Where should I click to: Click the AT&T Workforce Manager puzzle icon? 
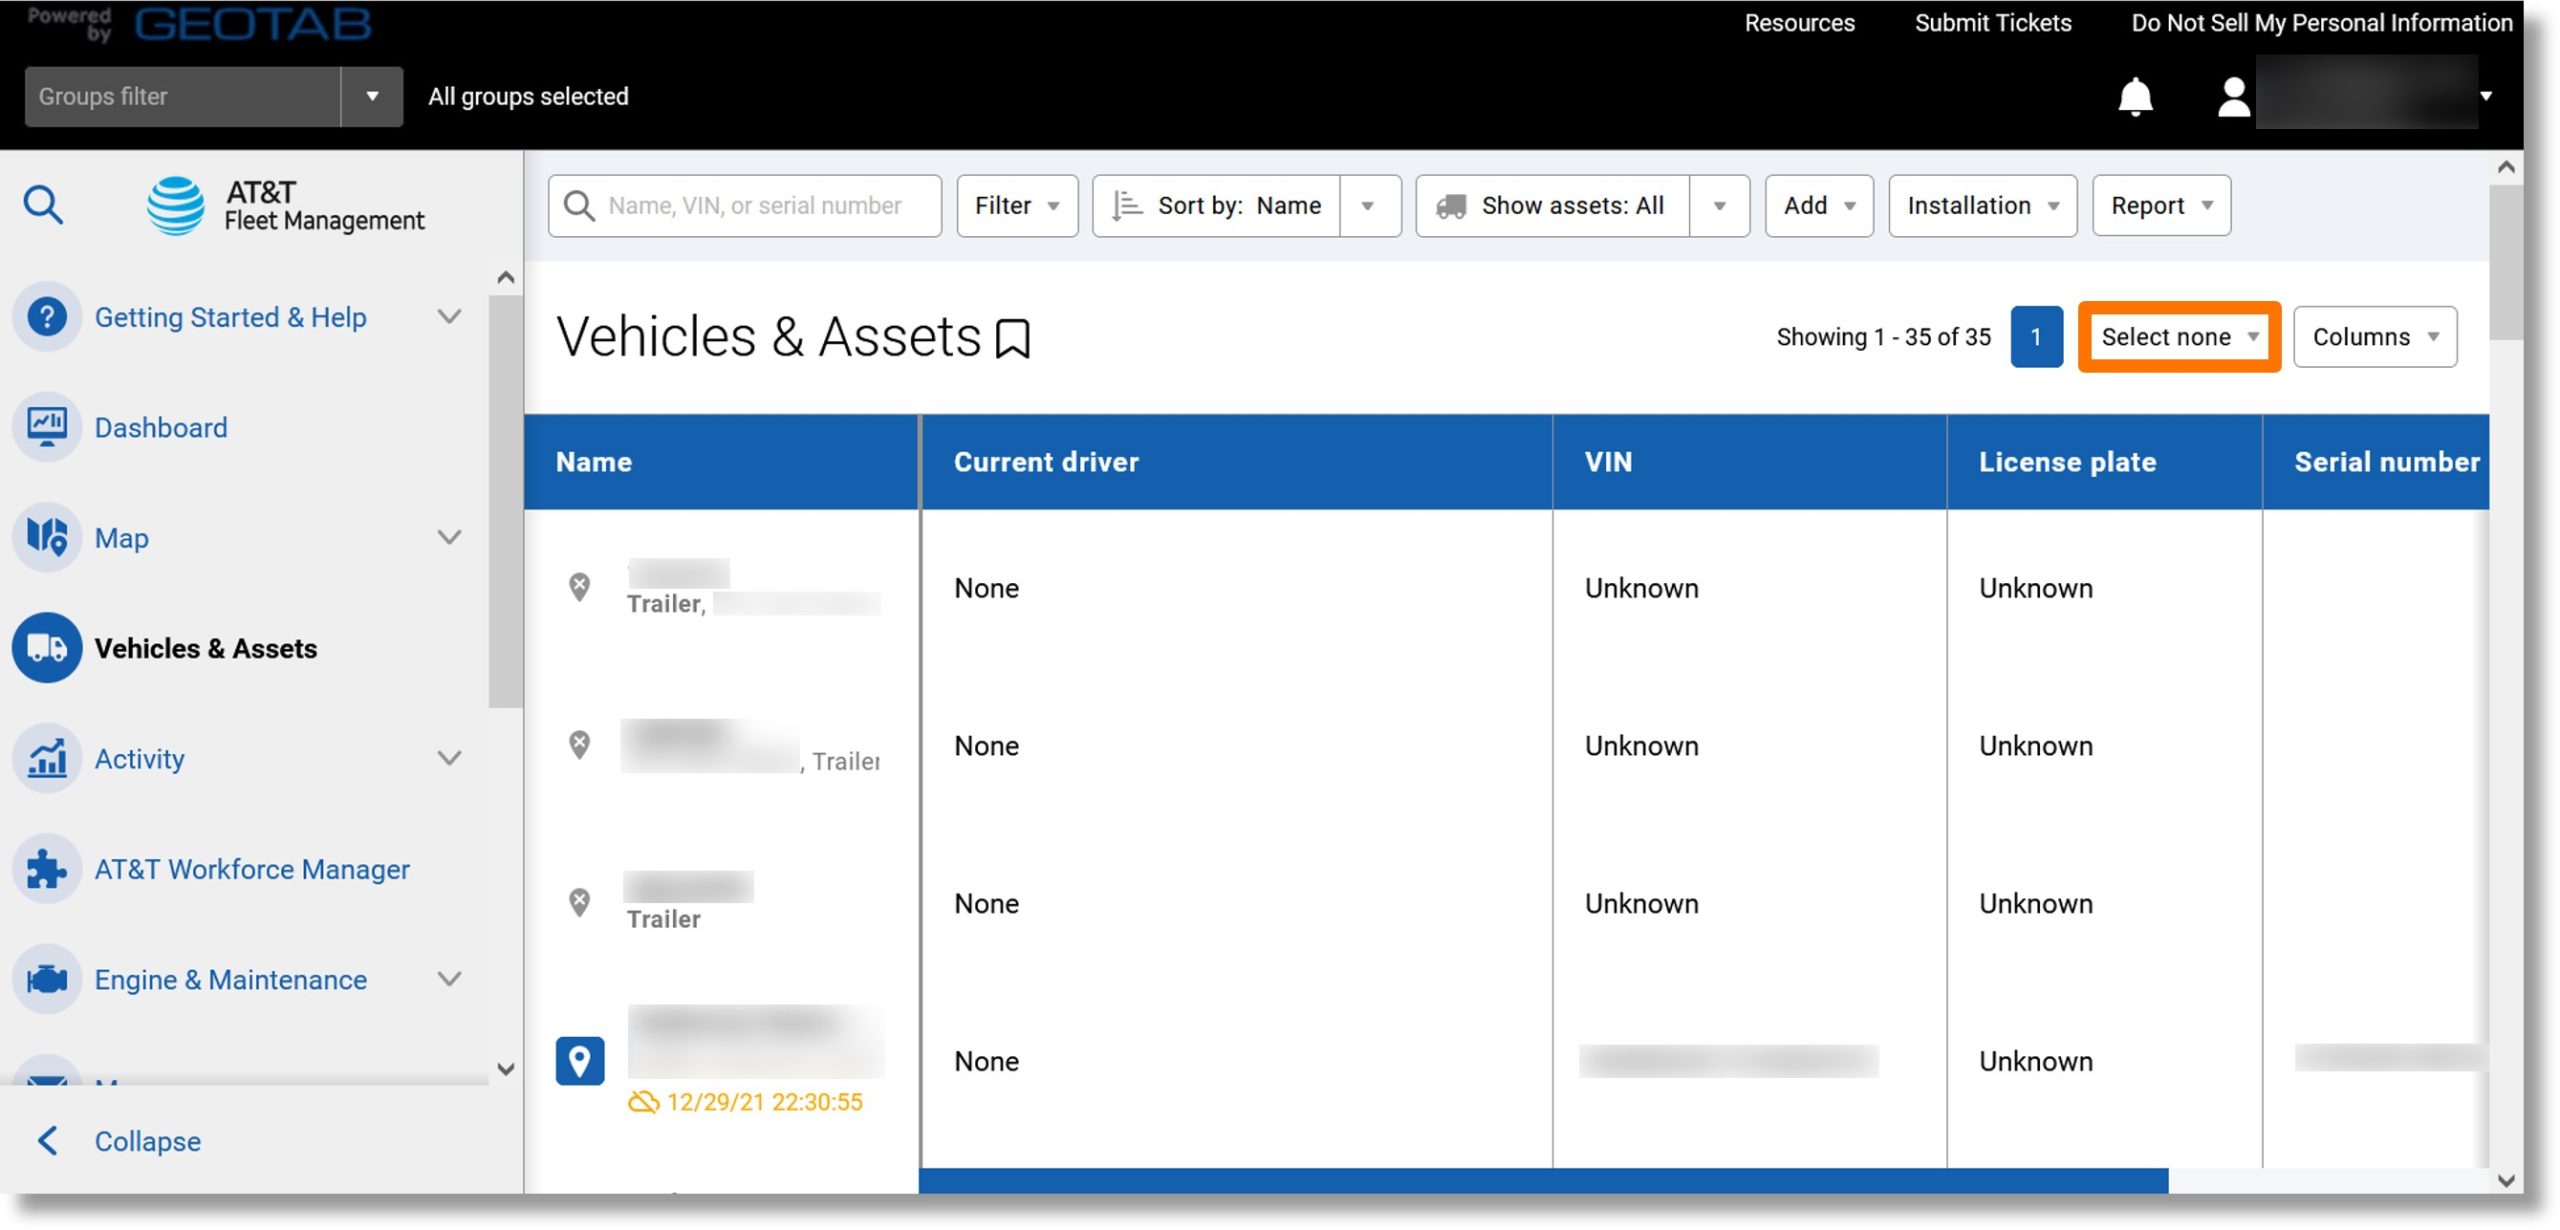coord(47,867)
